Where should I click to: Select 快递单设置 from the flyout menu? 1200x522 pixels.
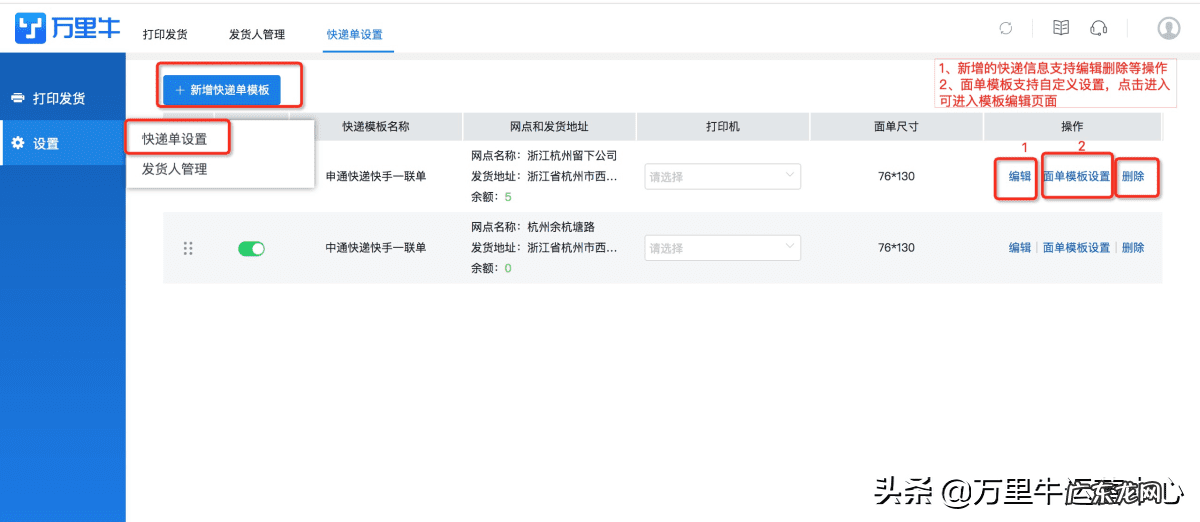(175, 139)
